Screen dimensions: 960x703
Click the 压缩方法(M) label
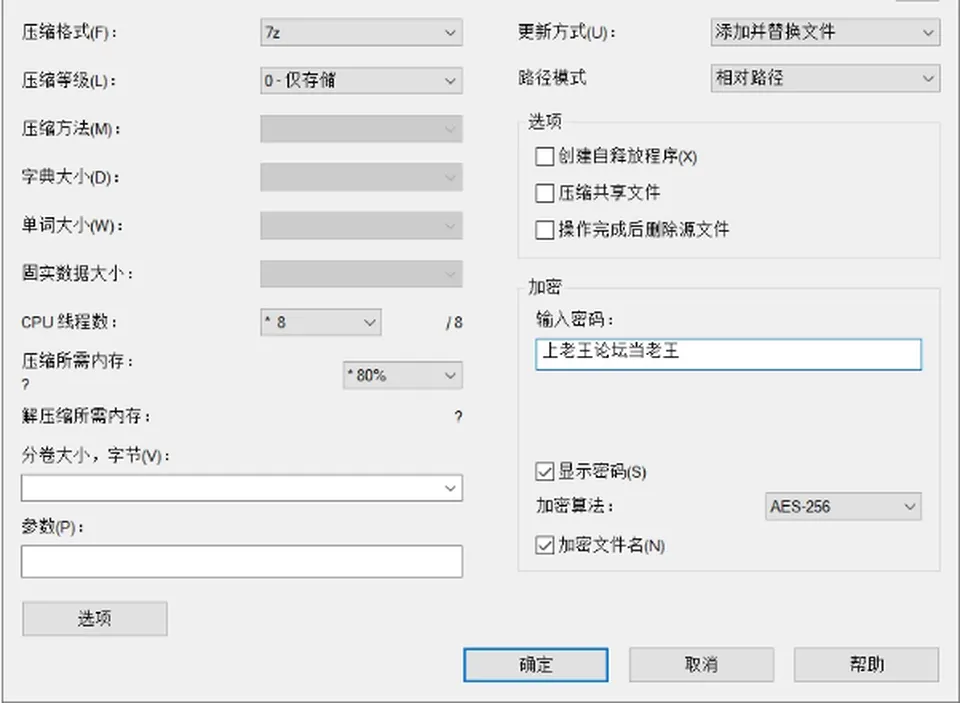pos(71,129)
